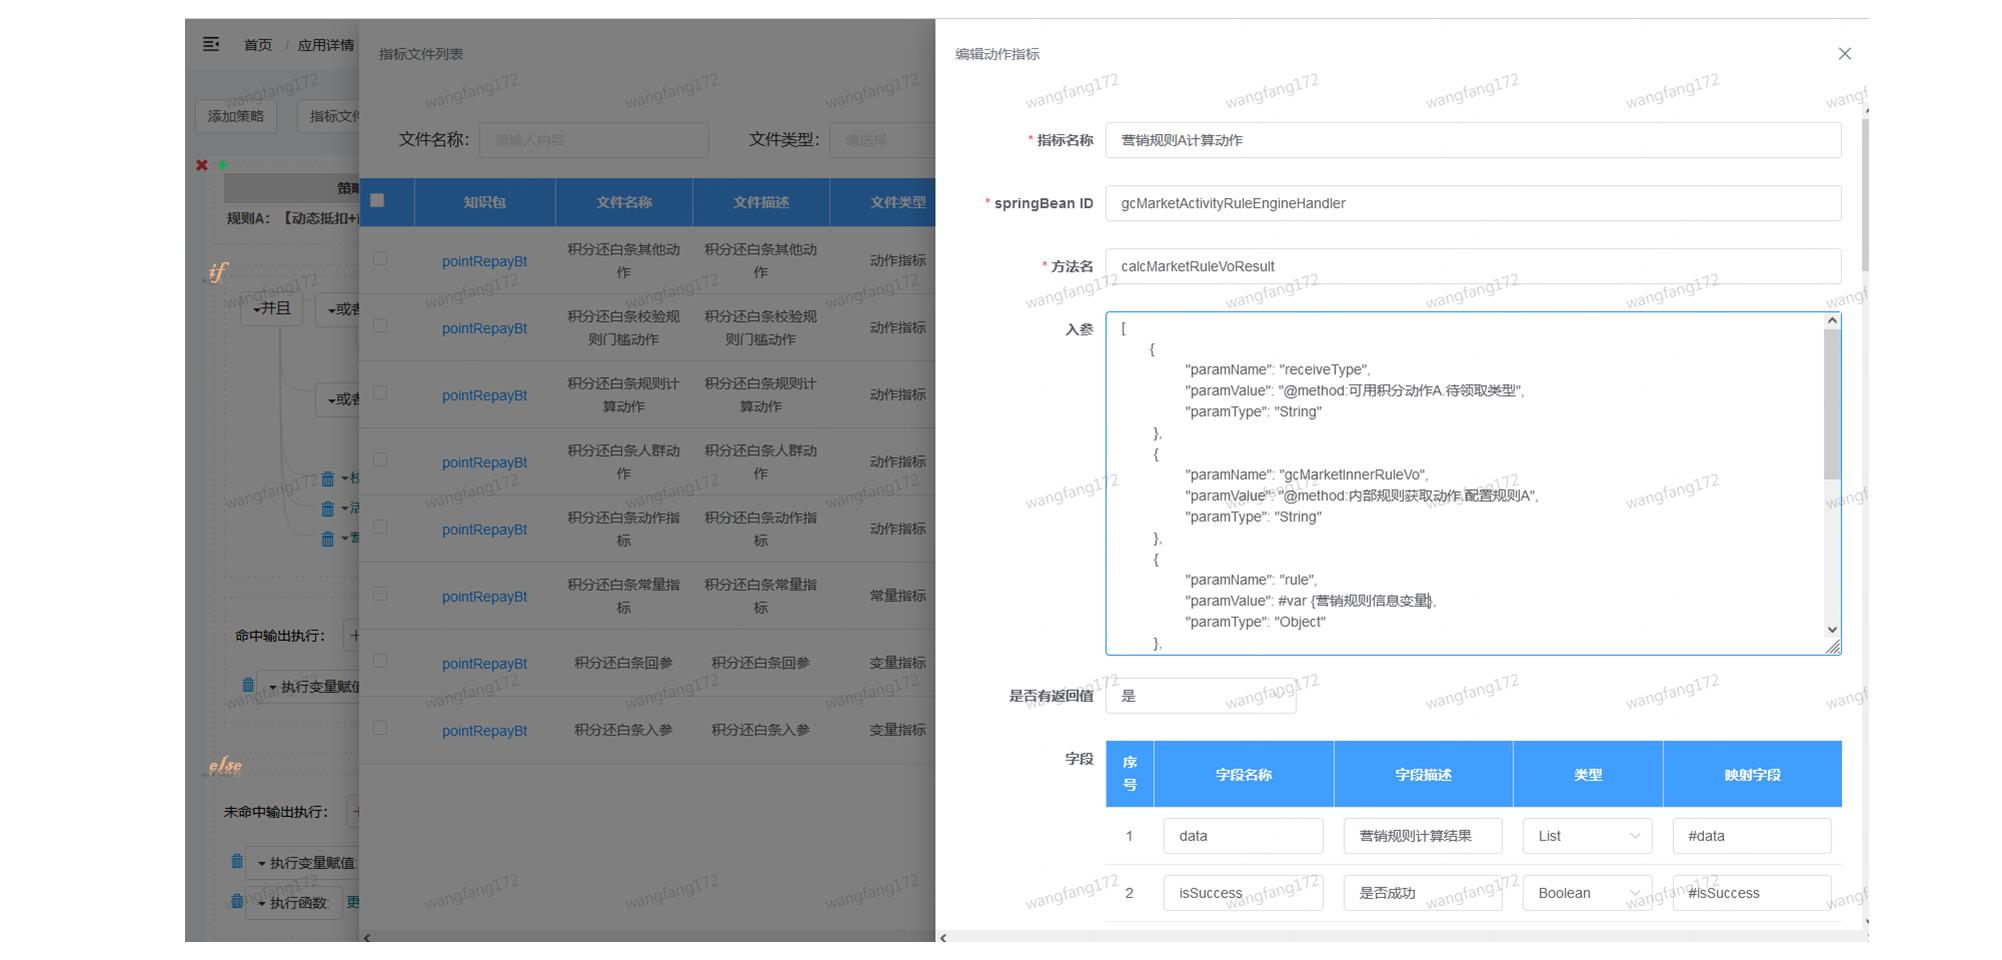Click trash icon beside 执行函数
The height and width of the screenshot is (960, 2002).
click(237, 901)
